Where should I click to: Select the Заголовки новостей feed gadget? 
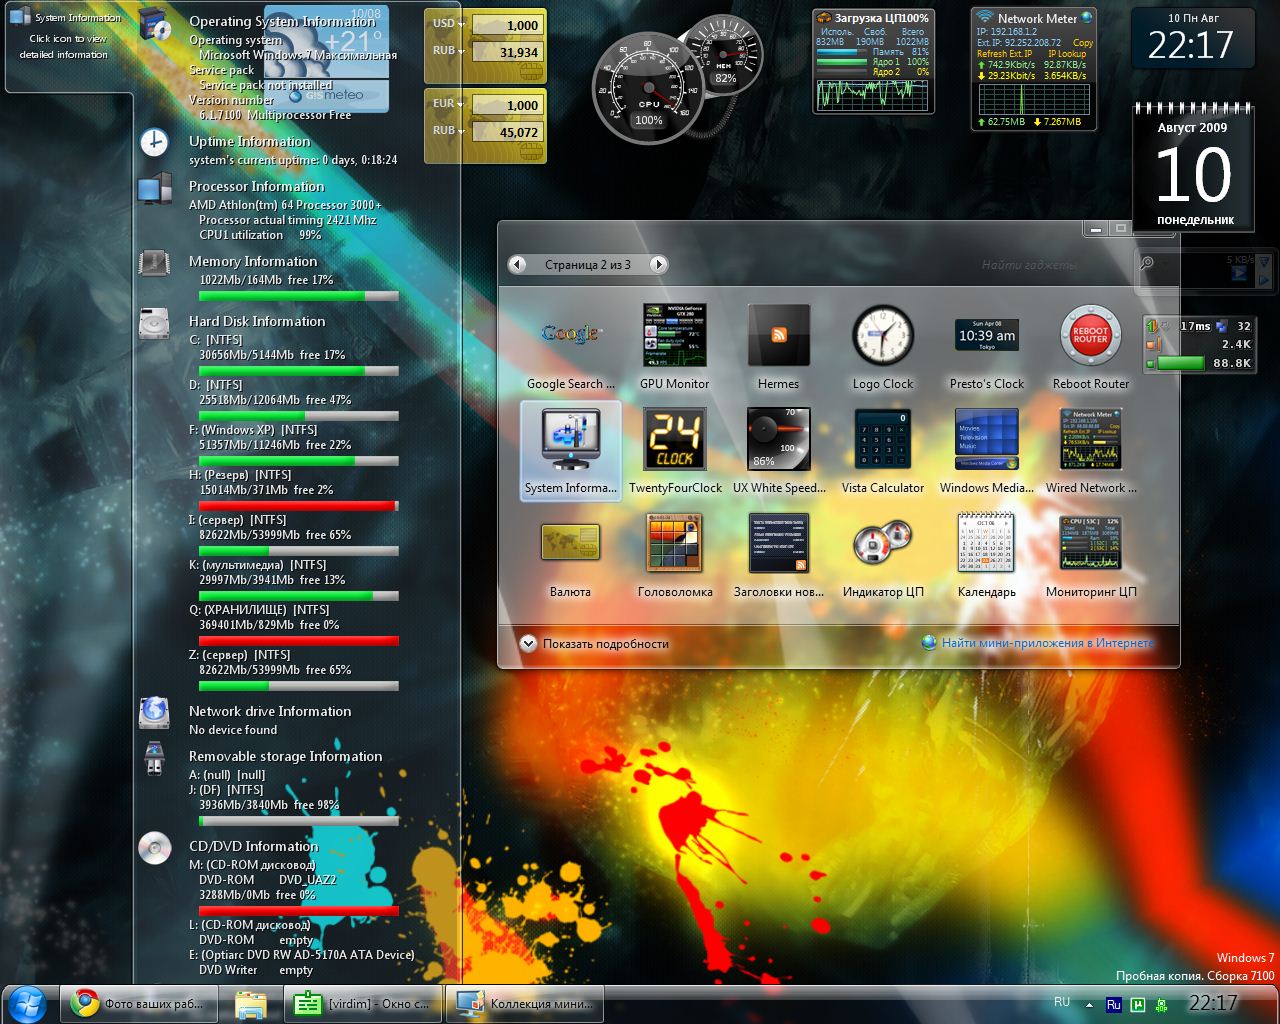[x=778, y=543]
